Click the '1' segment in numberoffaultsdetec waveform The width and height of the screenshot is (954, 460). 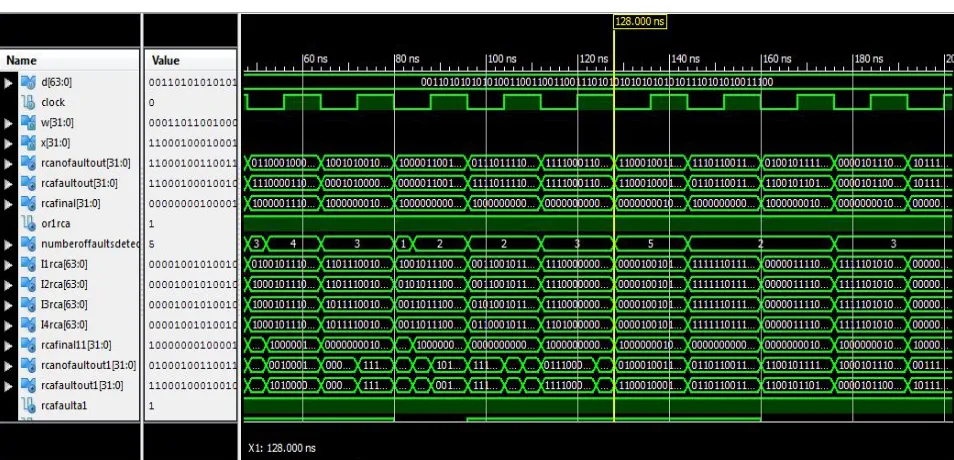403,244
